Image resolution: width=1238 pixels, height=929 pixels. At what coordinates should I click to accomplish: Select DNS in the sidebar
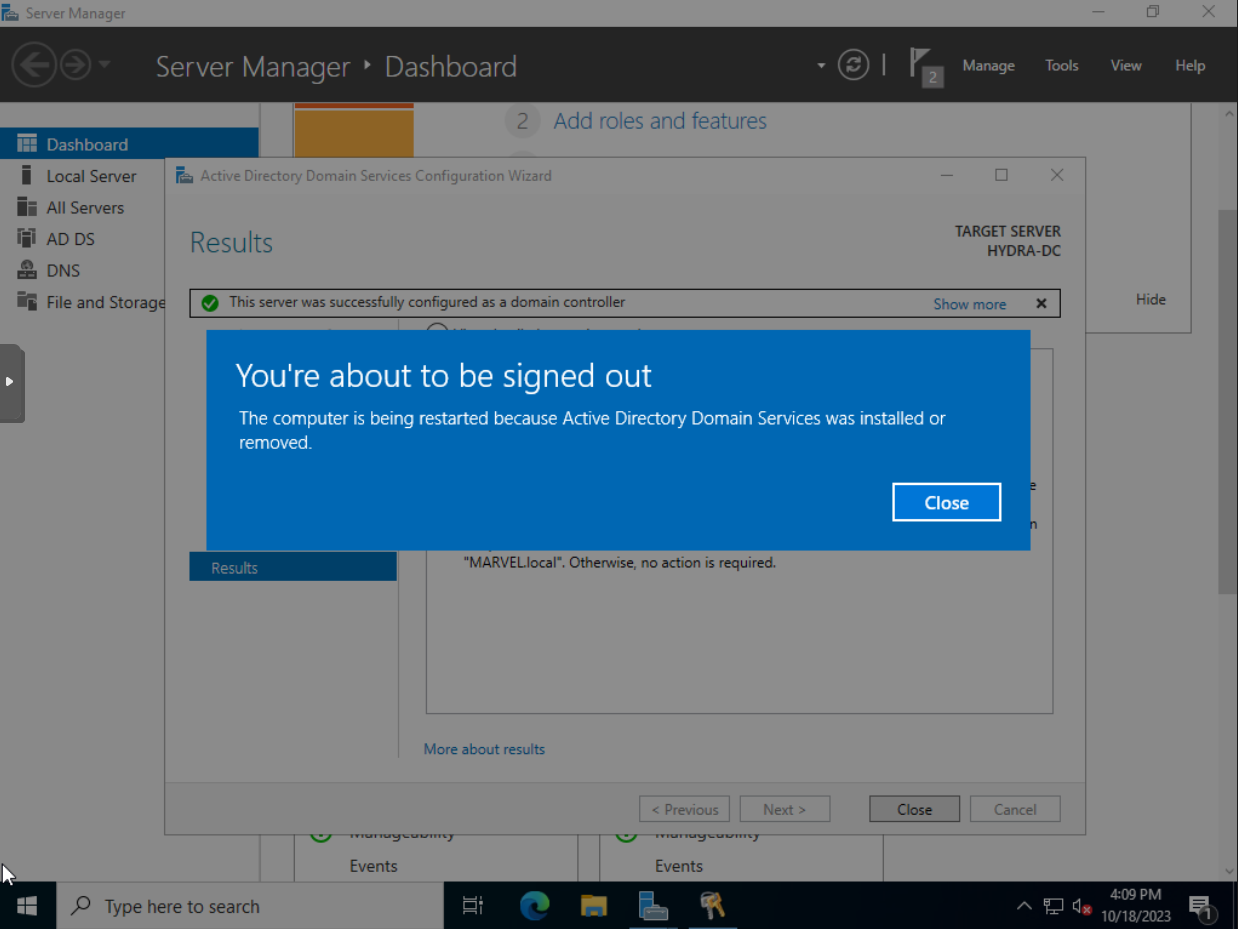pyautogui.click(x=63, y=271)
